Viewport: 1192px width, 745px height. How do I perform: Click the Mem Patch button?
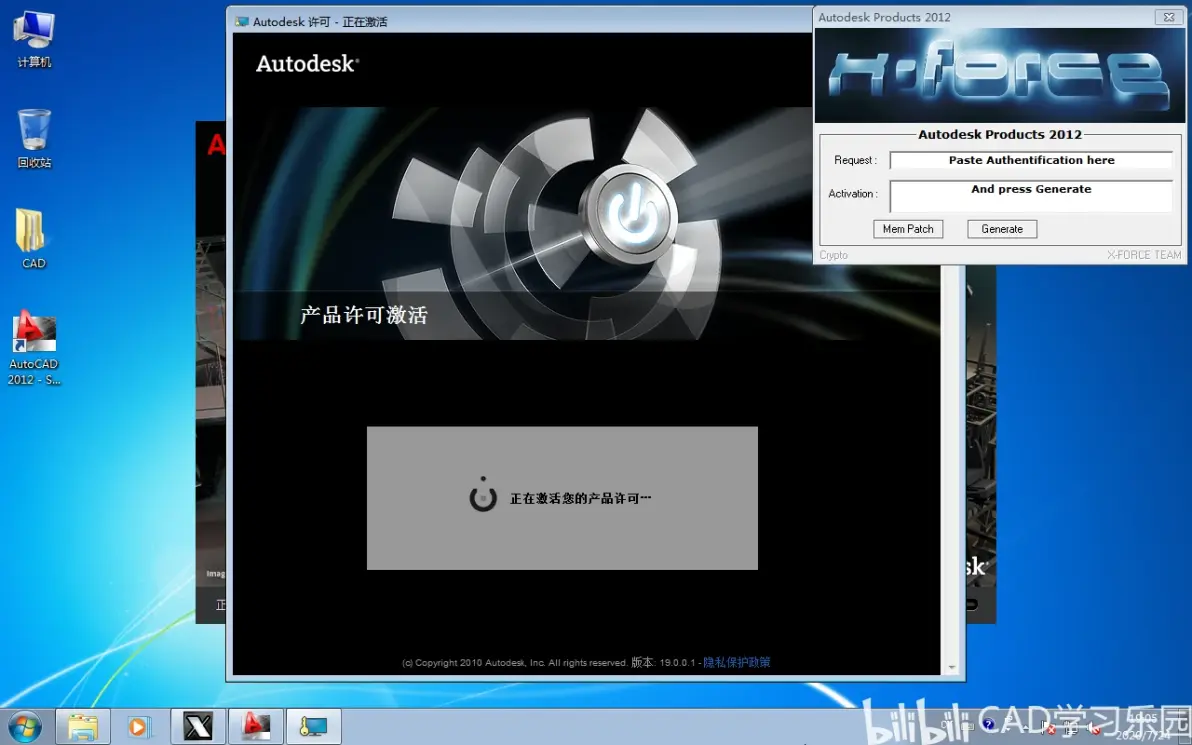click(x=908, y=229)
